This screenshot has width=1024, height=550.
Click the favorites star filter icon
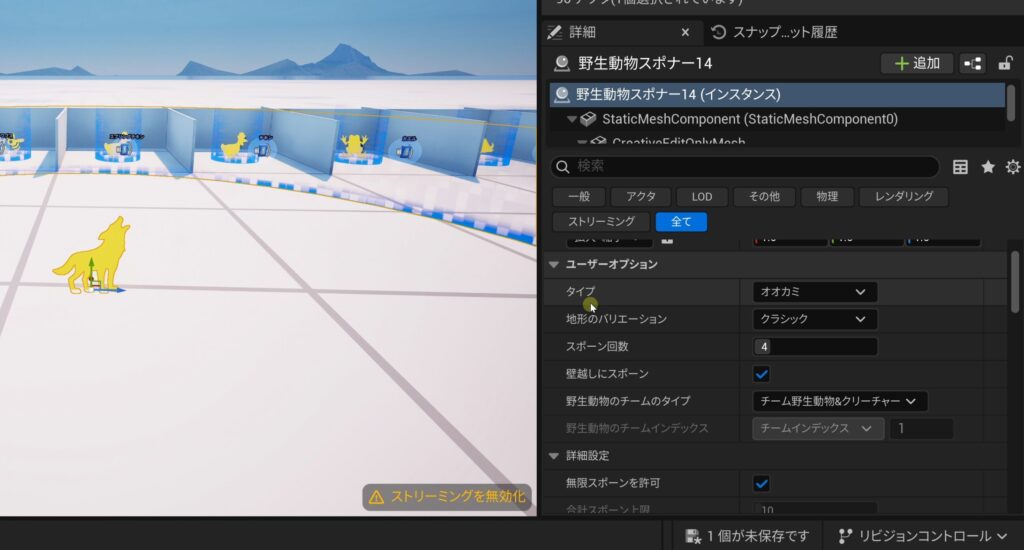click(988, 167)
